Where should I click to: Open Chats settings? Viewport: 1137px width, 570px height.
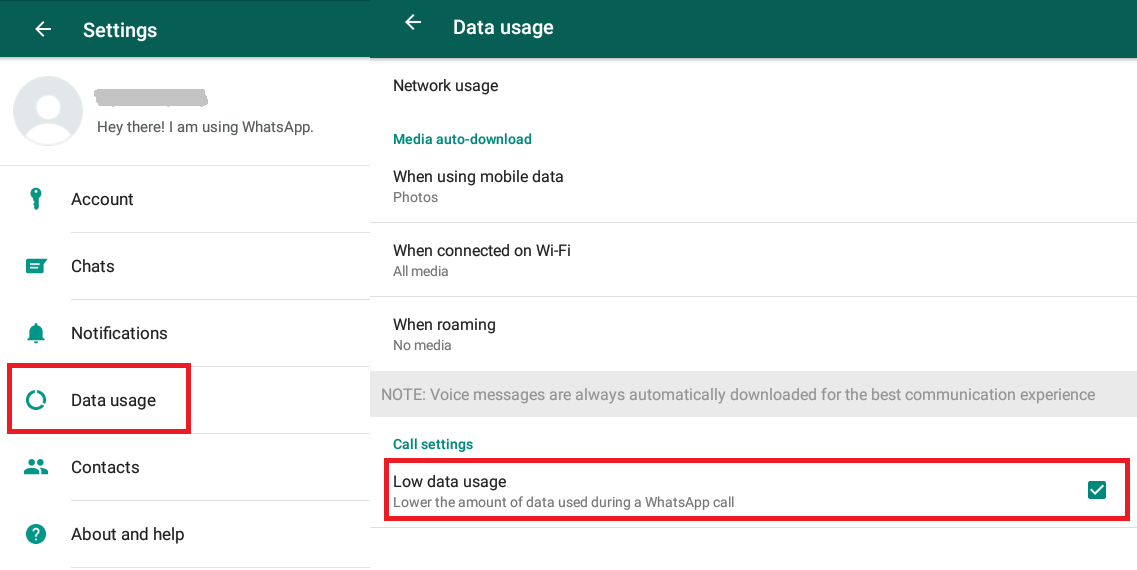pyautogui.click(x=185, y=266)
